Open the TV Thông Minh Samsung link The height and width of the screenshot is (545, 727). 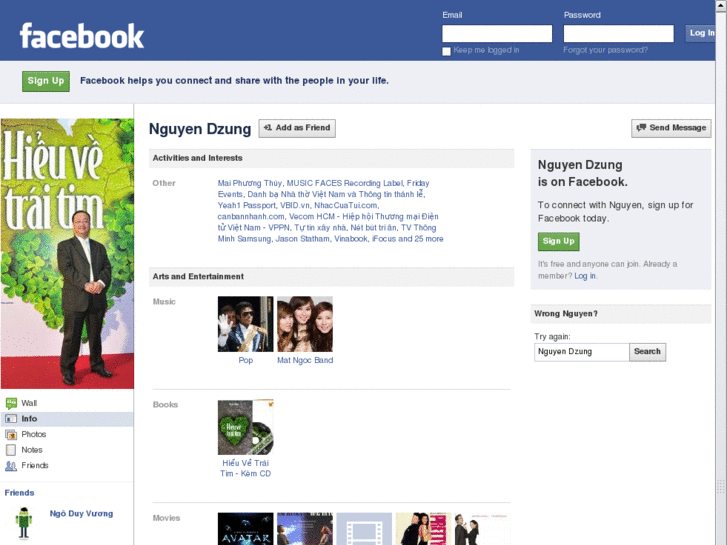coord(327,233)
